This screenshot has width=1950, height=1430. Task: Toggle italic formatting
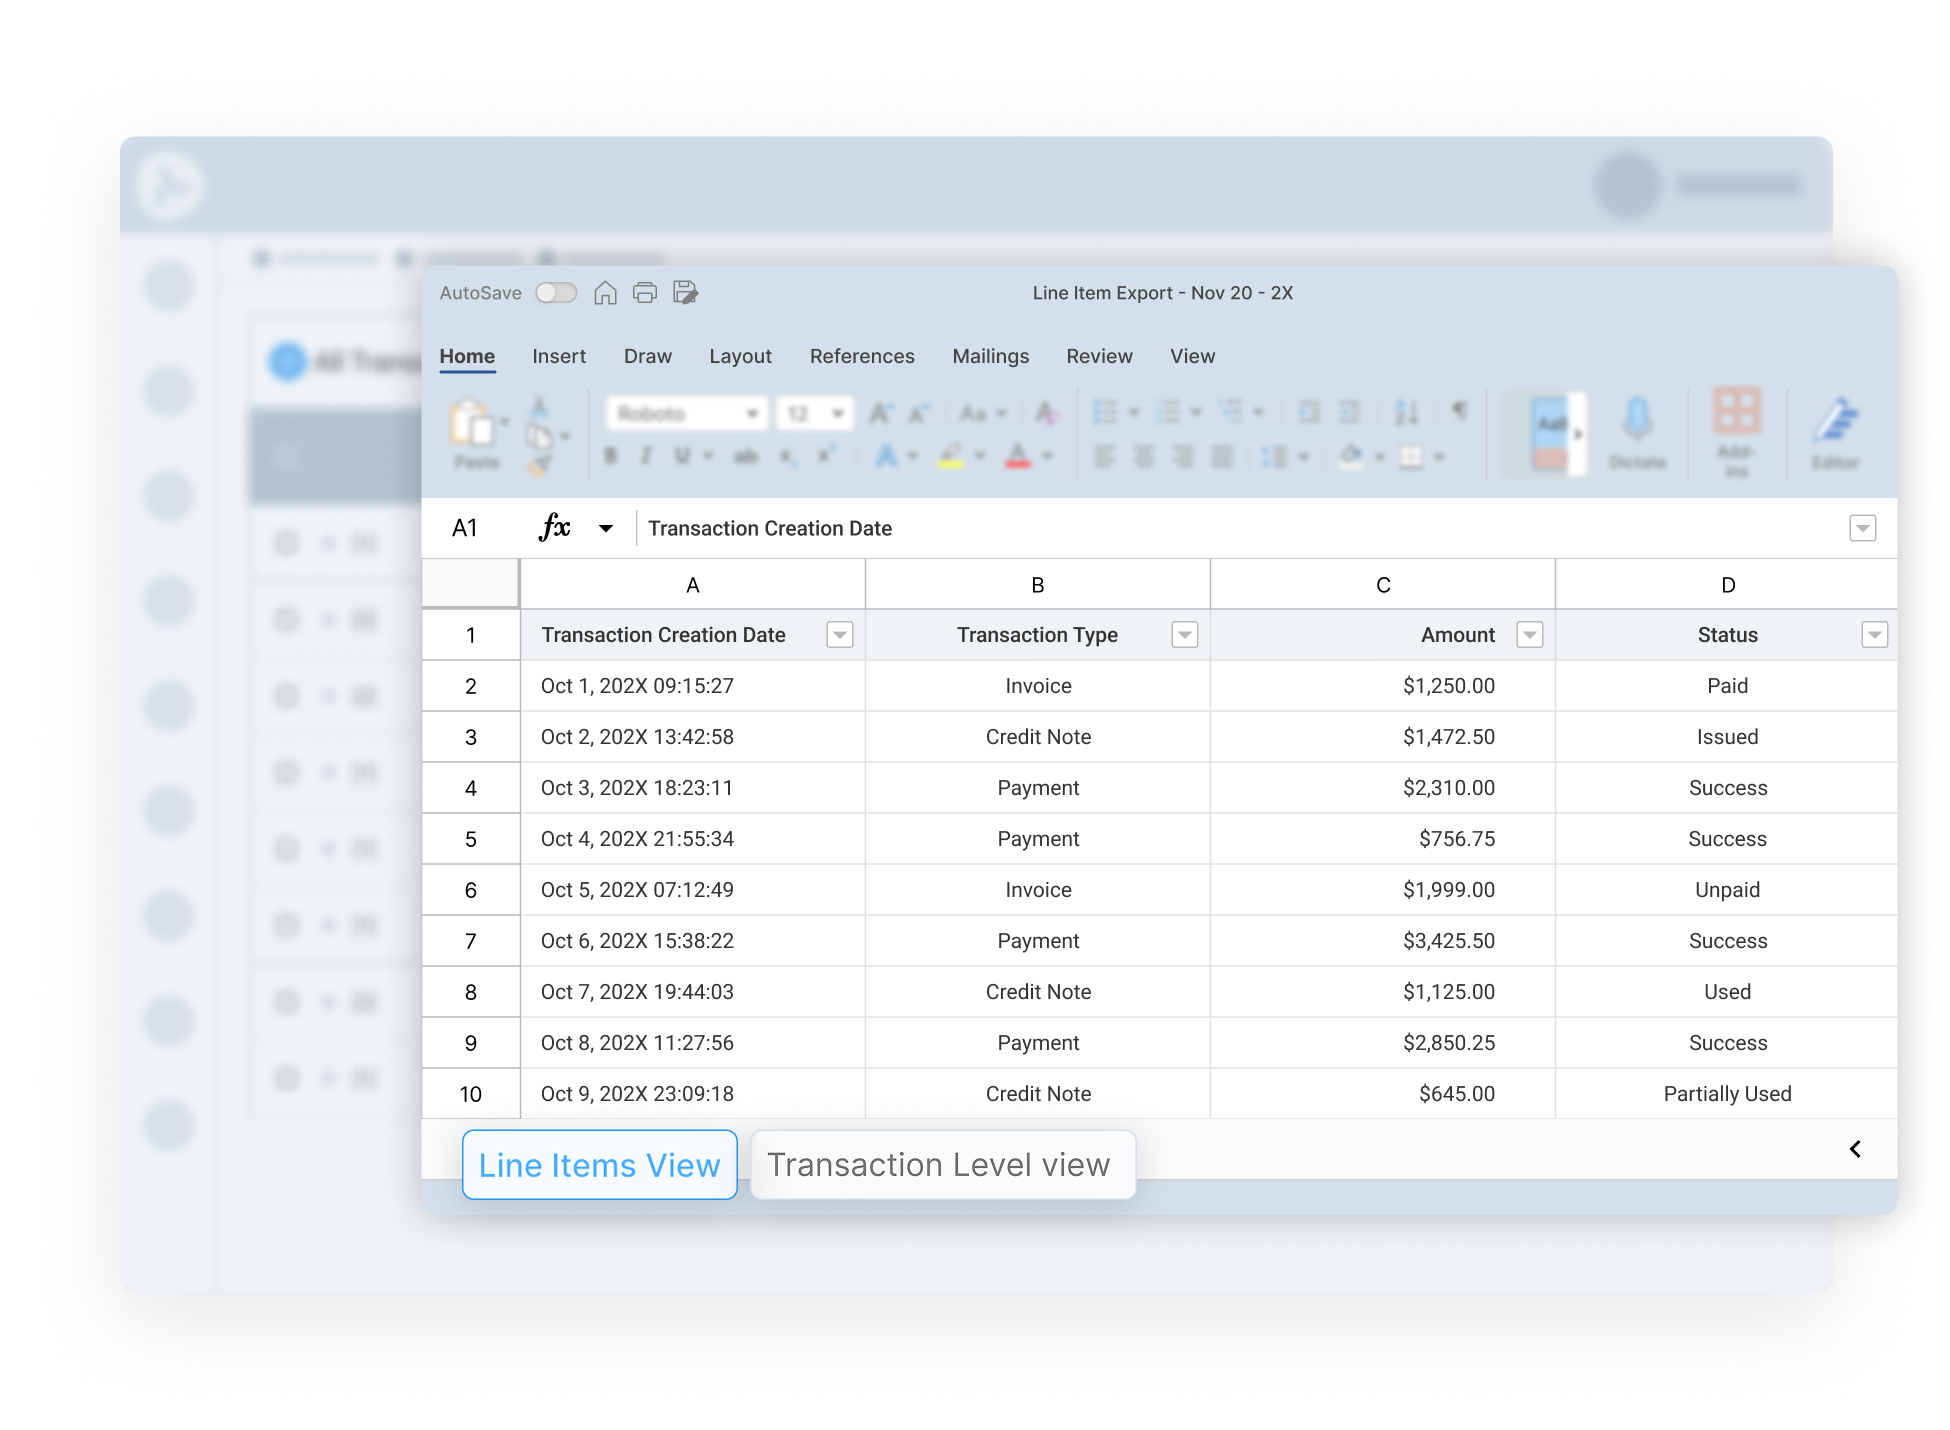click(x=647, y=456)
